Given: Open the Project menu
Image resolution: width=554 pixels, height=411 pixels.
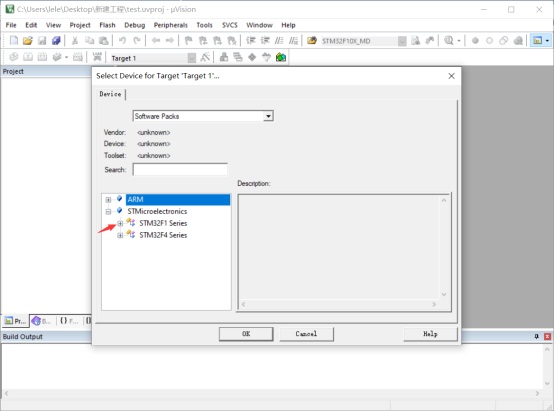Looking at the screenshot, I should (80, 25).
